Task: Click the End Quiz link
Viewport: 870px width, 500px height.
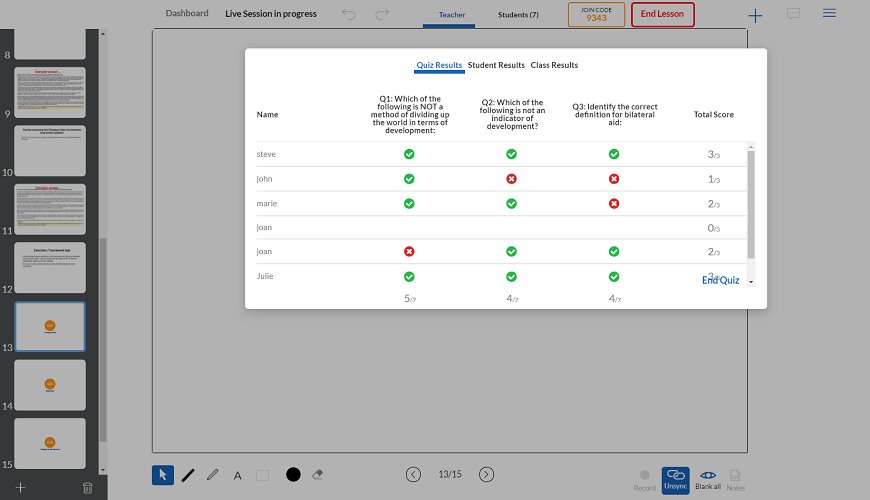Action: pos(720,280)
